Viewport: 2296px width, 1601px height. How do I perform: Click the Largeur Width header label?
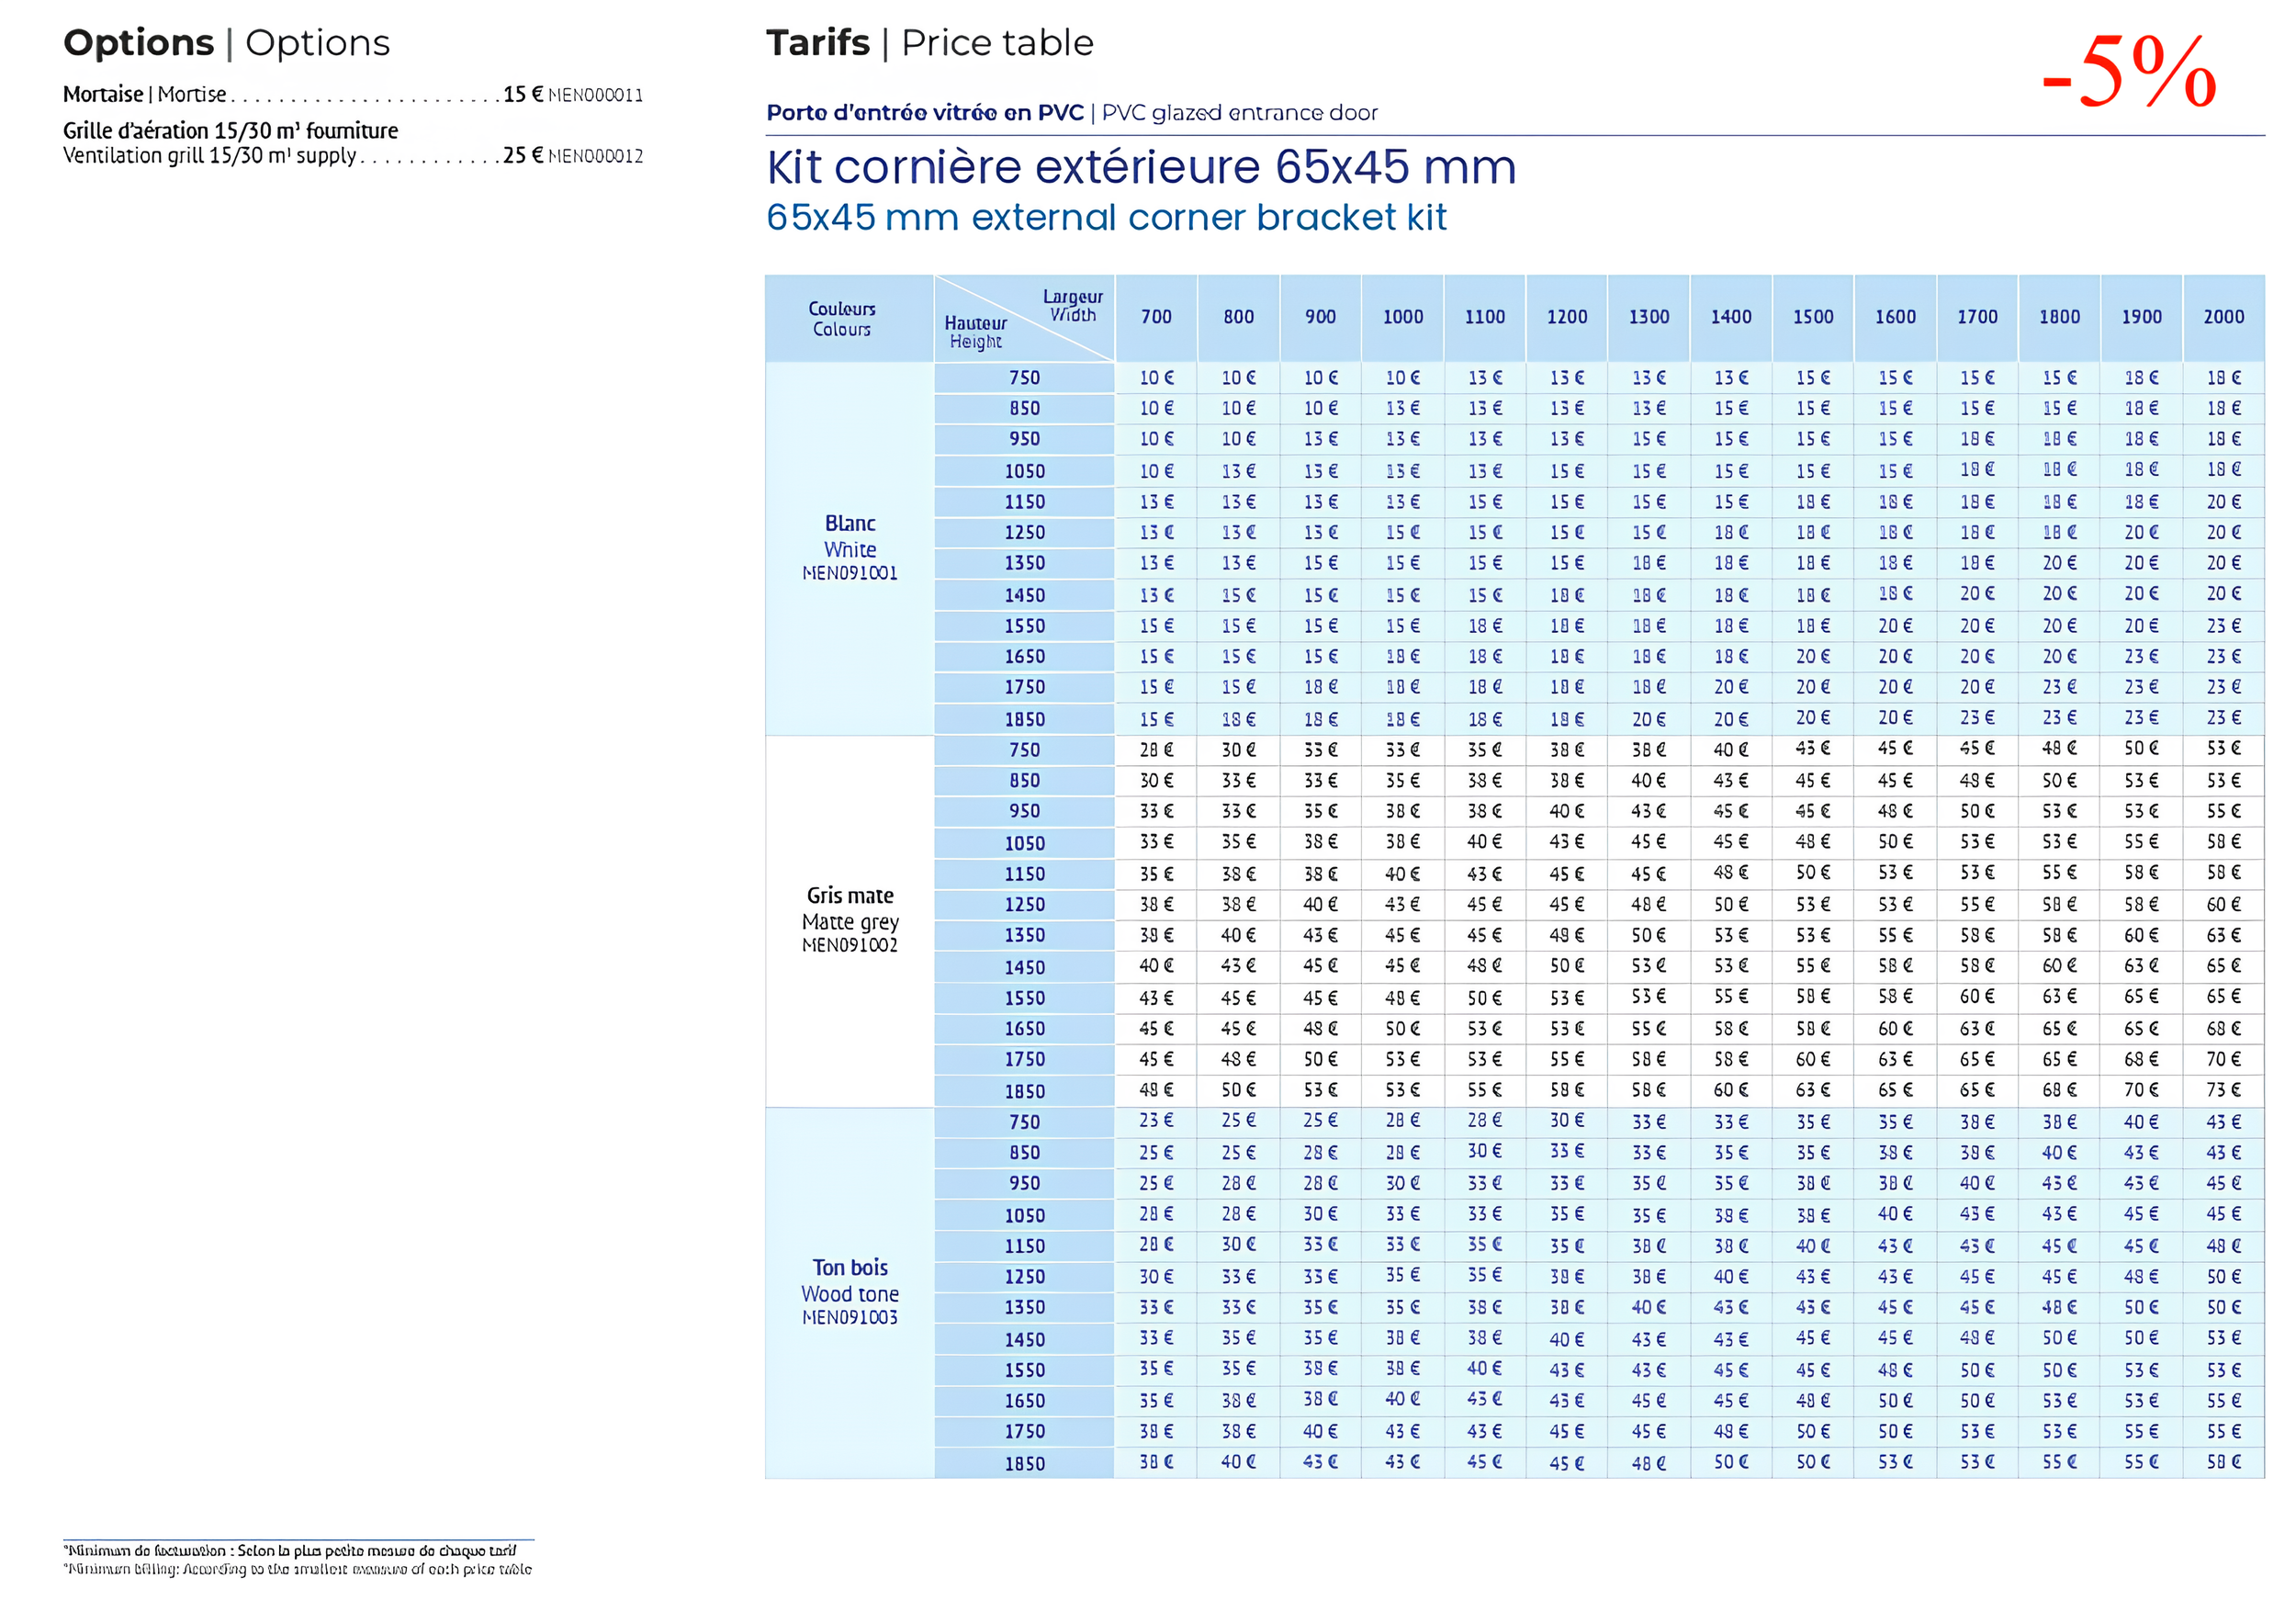point(1072,305)
